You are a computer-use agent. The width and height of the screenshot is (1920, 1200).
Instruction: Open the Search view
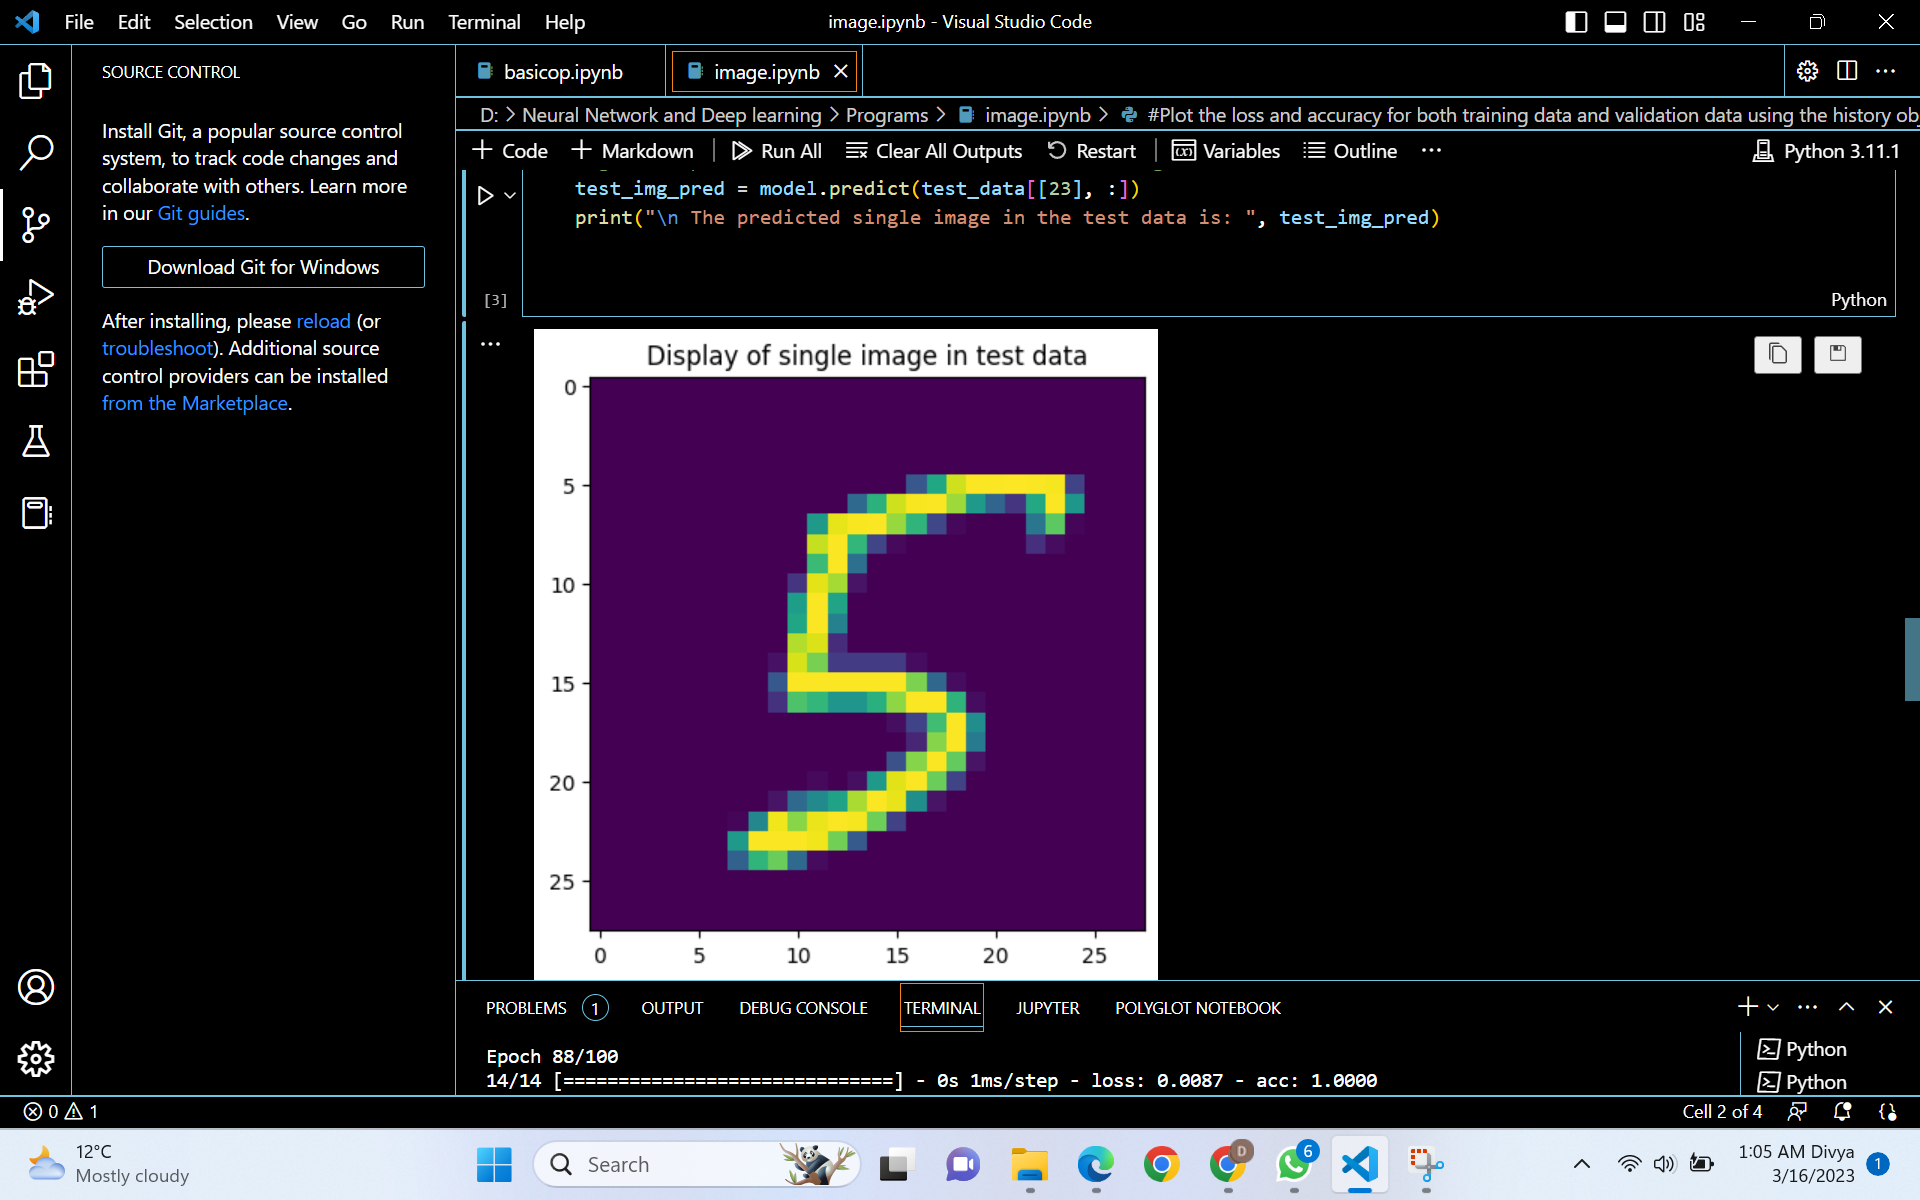coord(36,153)
